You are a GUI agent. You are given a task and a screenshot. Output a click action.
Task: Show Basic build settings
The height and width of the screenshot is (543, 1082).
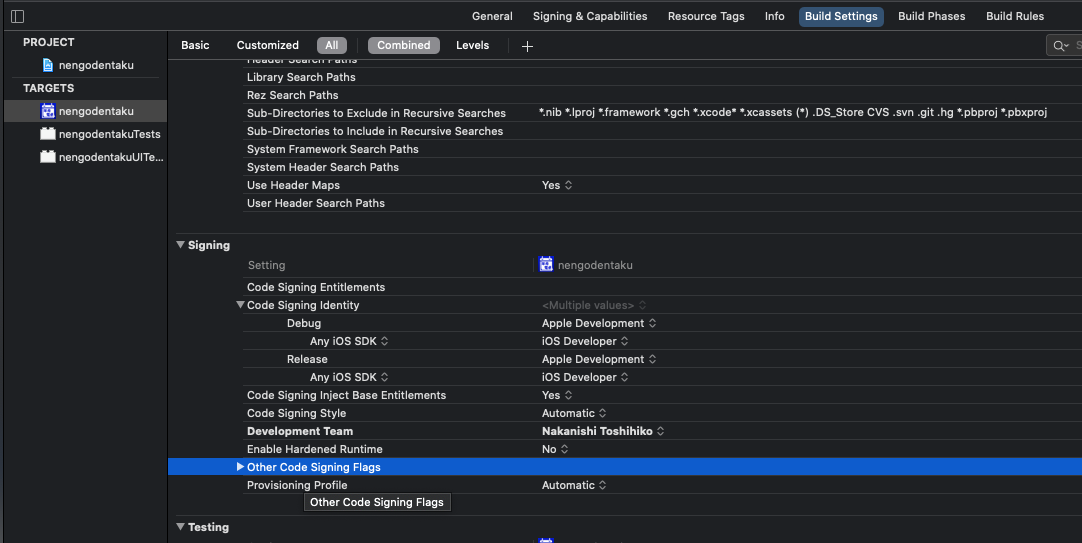(x=195, y=45)
